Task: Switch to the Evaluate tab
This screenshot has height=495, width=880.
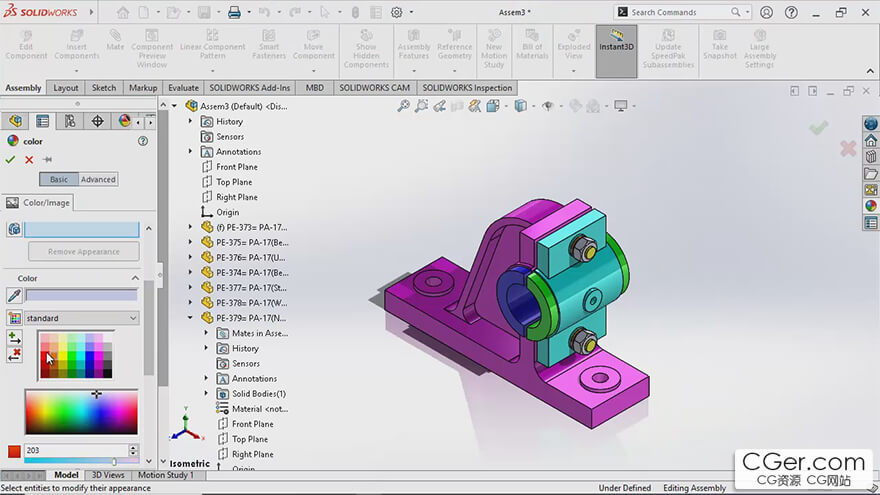Action: tap(184, 88)
